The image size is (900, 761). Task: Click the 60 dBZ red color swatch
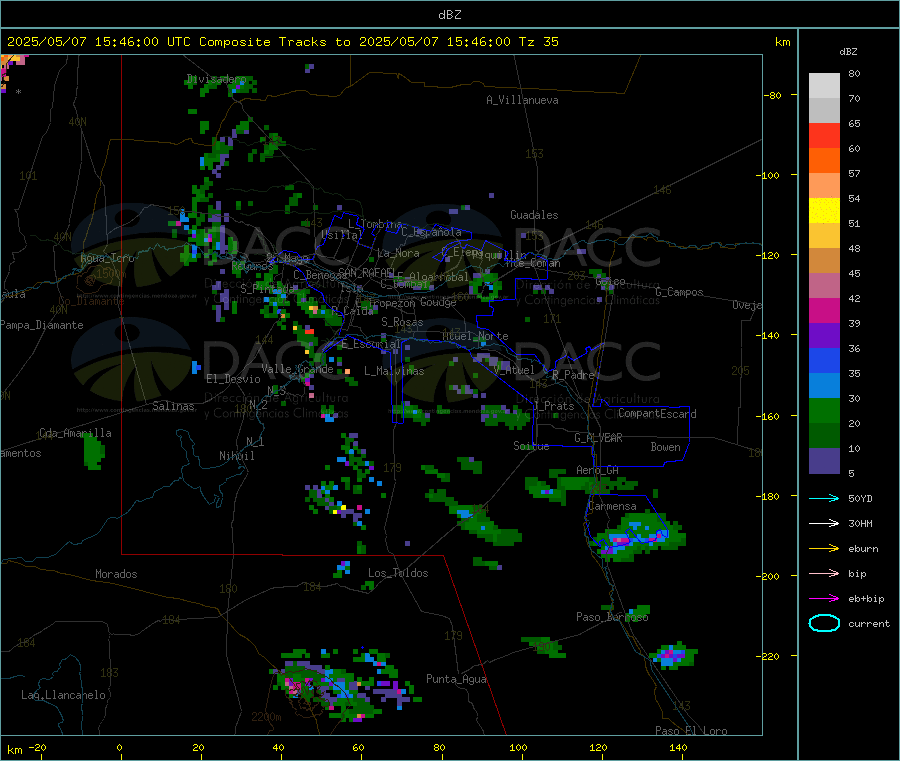[x=824, y=135]
